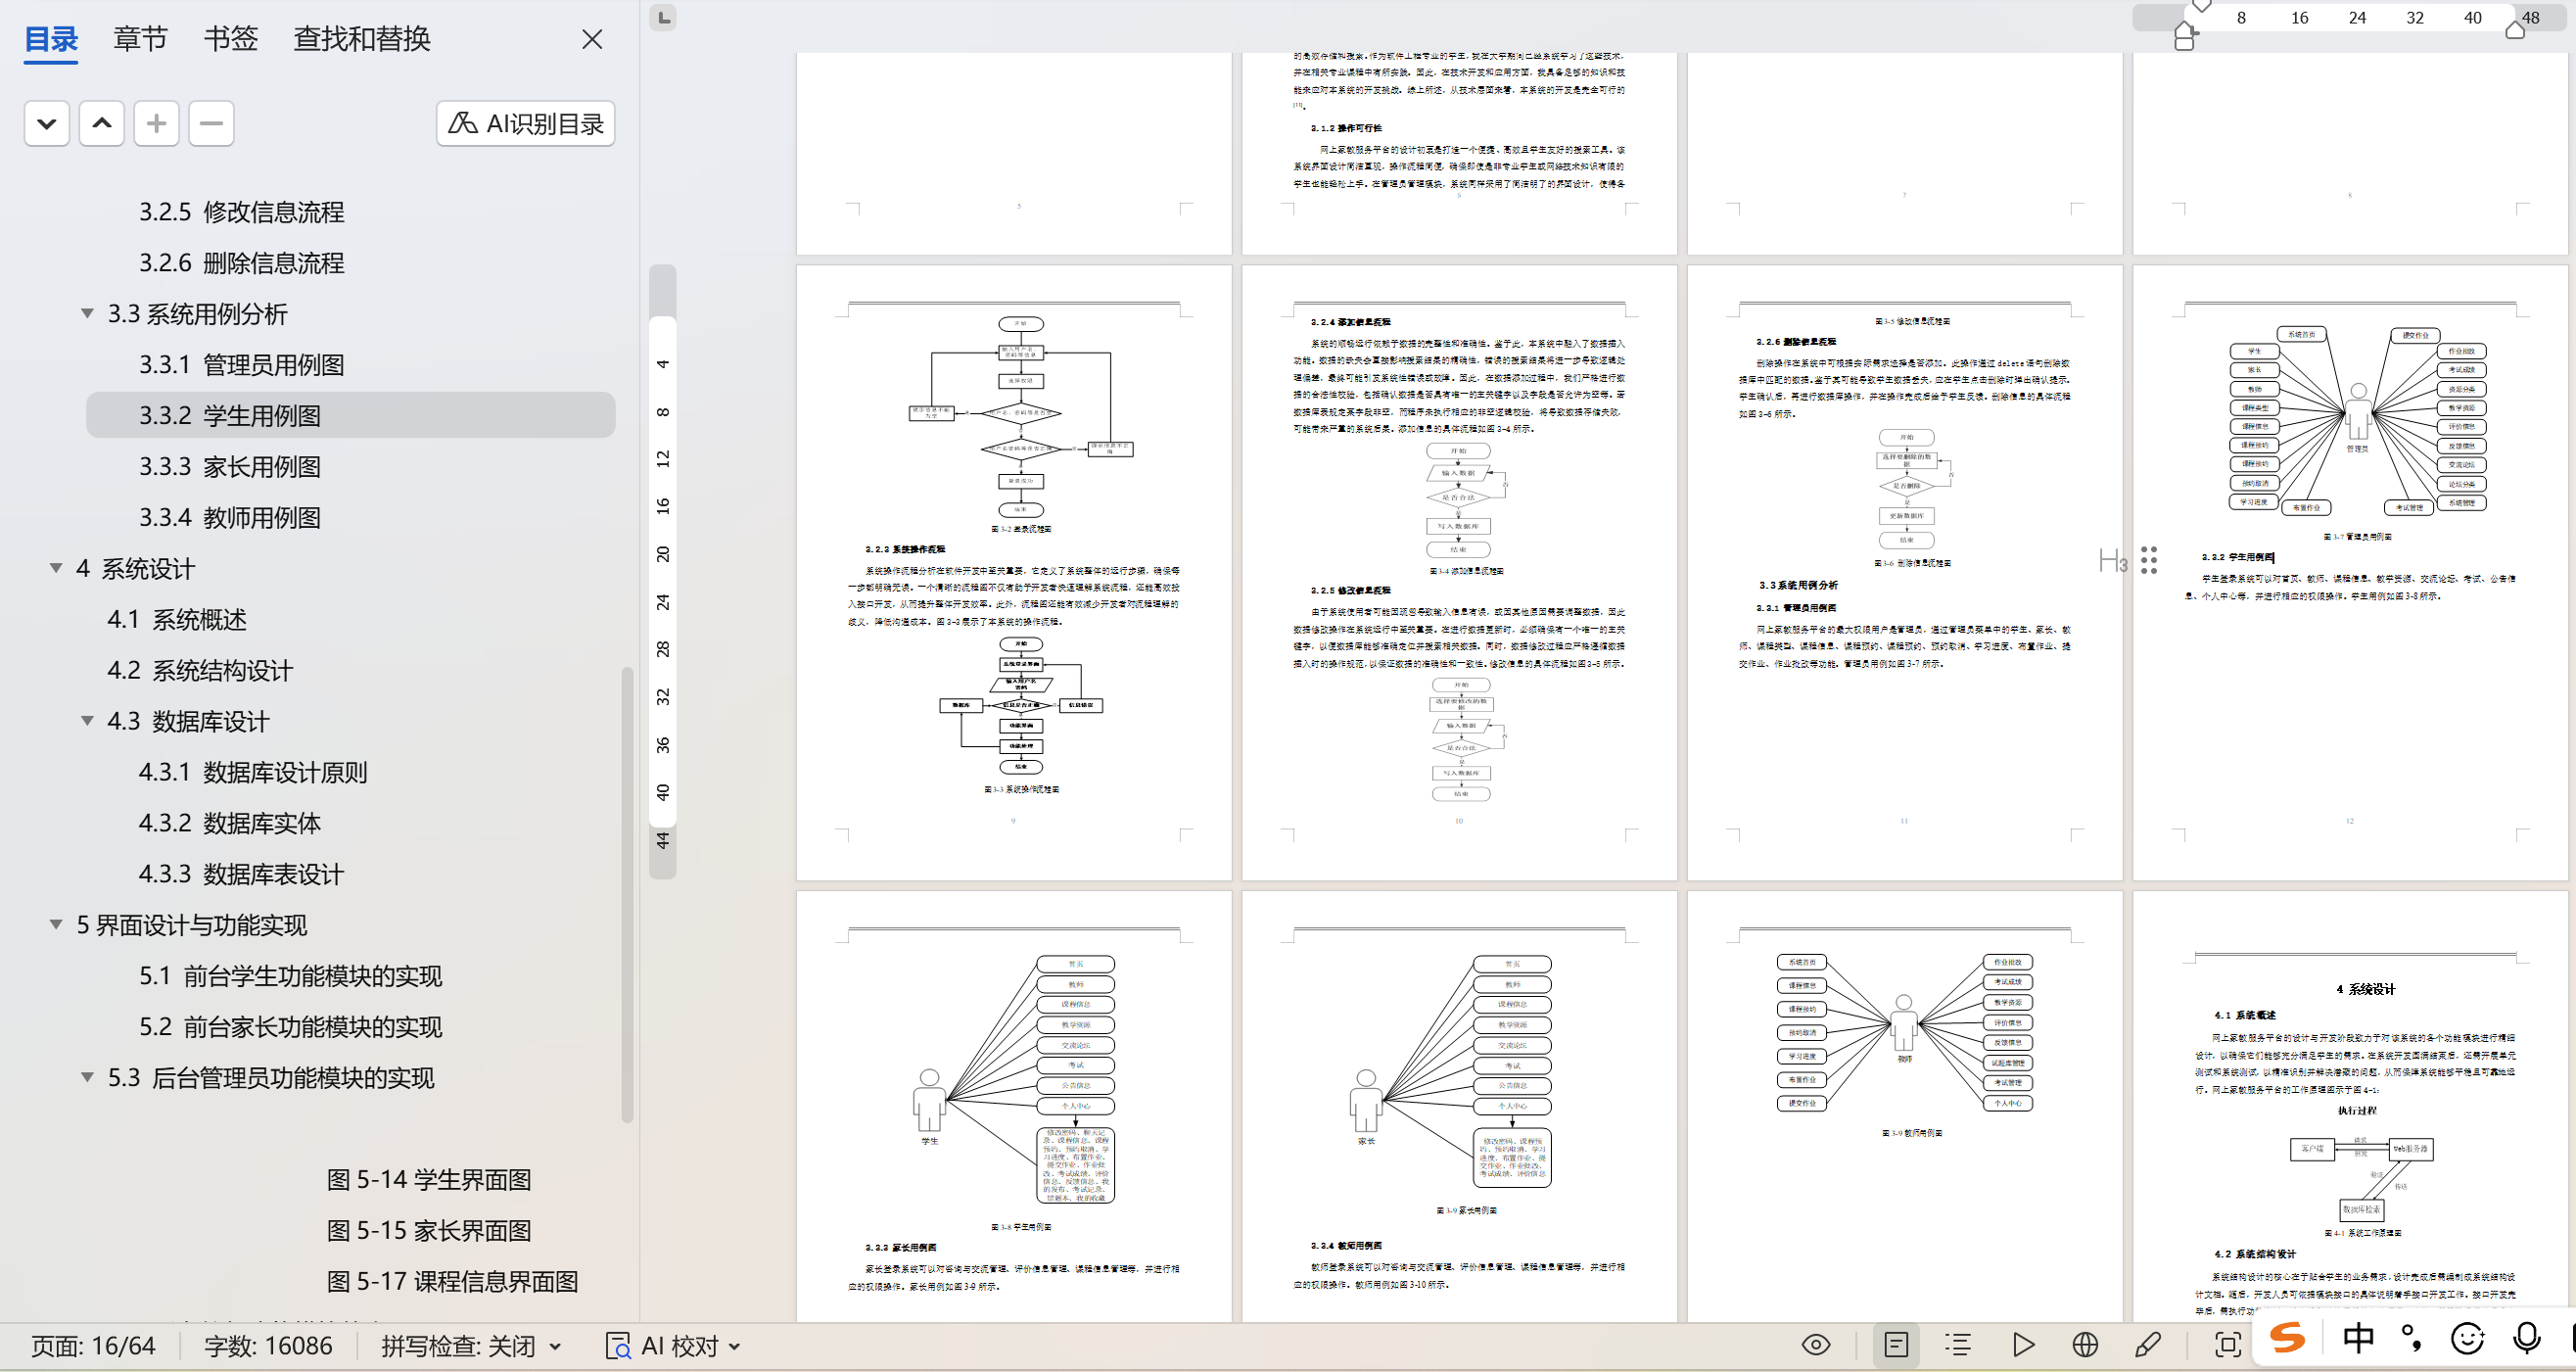Open the 拼写检查 dropdown
The width and height of the screenshot is (2576, 1372).
pyautogui.click(x=555, y=1346)
